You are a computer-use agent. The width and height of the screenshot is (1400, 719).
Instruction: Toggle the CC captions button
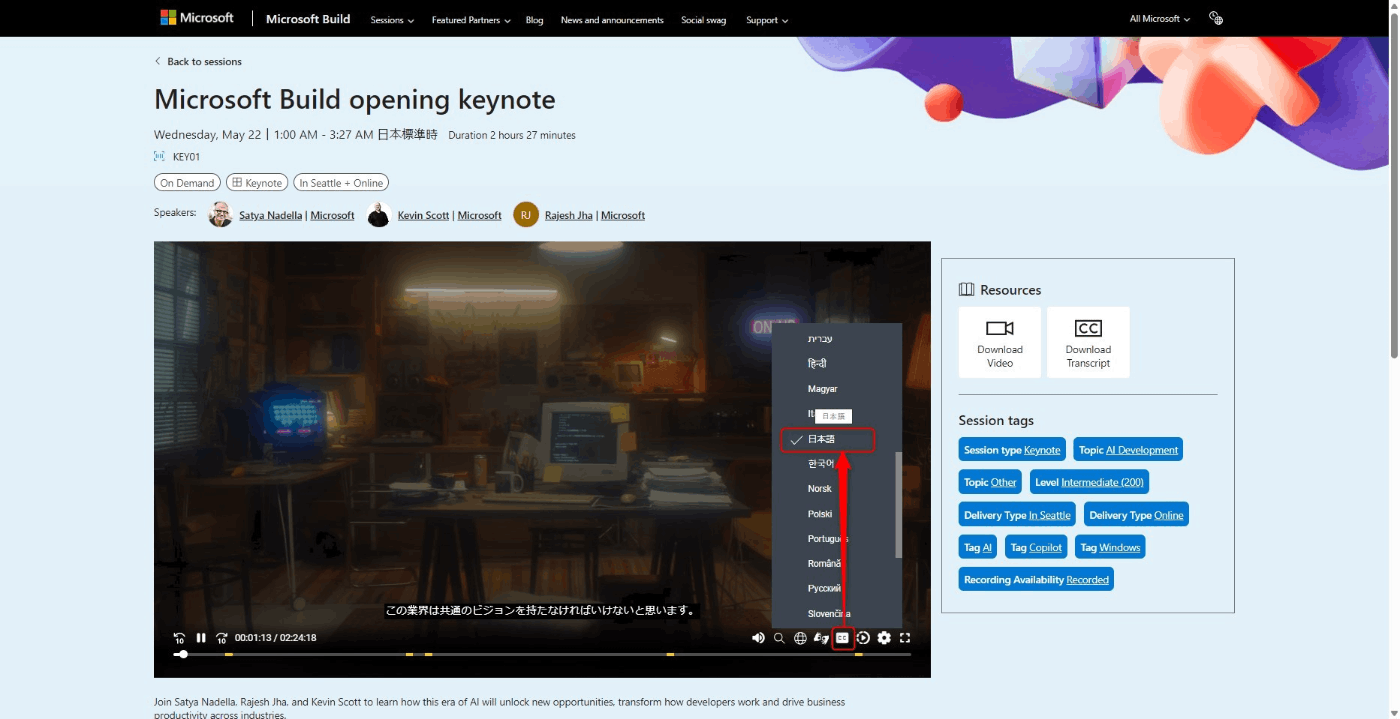pos(842,638)
